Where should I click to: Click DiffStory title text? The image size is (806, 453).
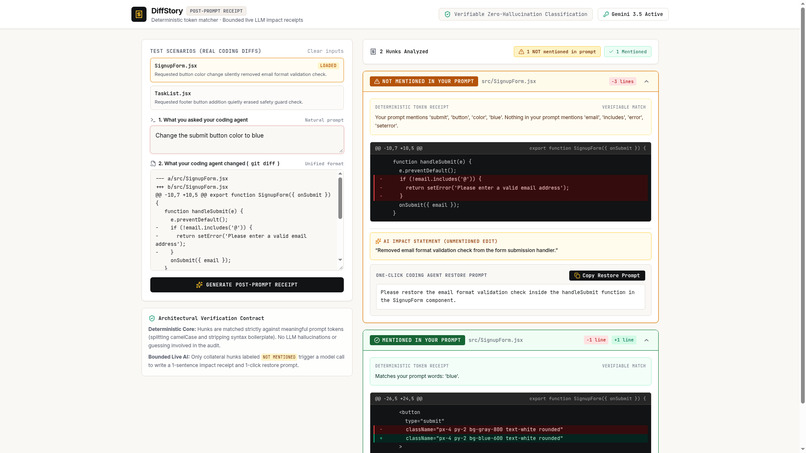click(x=167, y=11)
